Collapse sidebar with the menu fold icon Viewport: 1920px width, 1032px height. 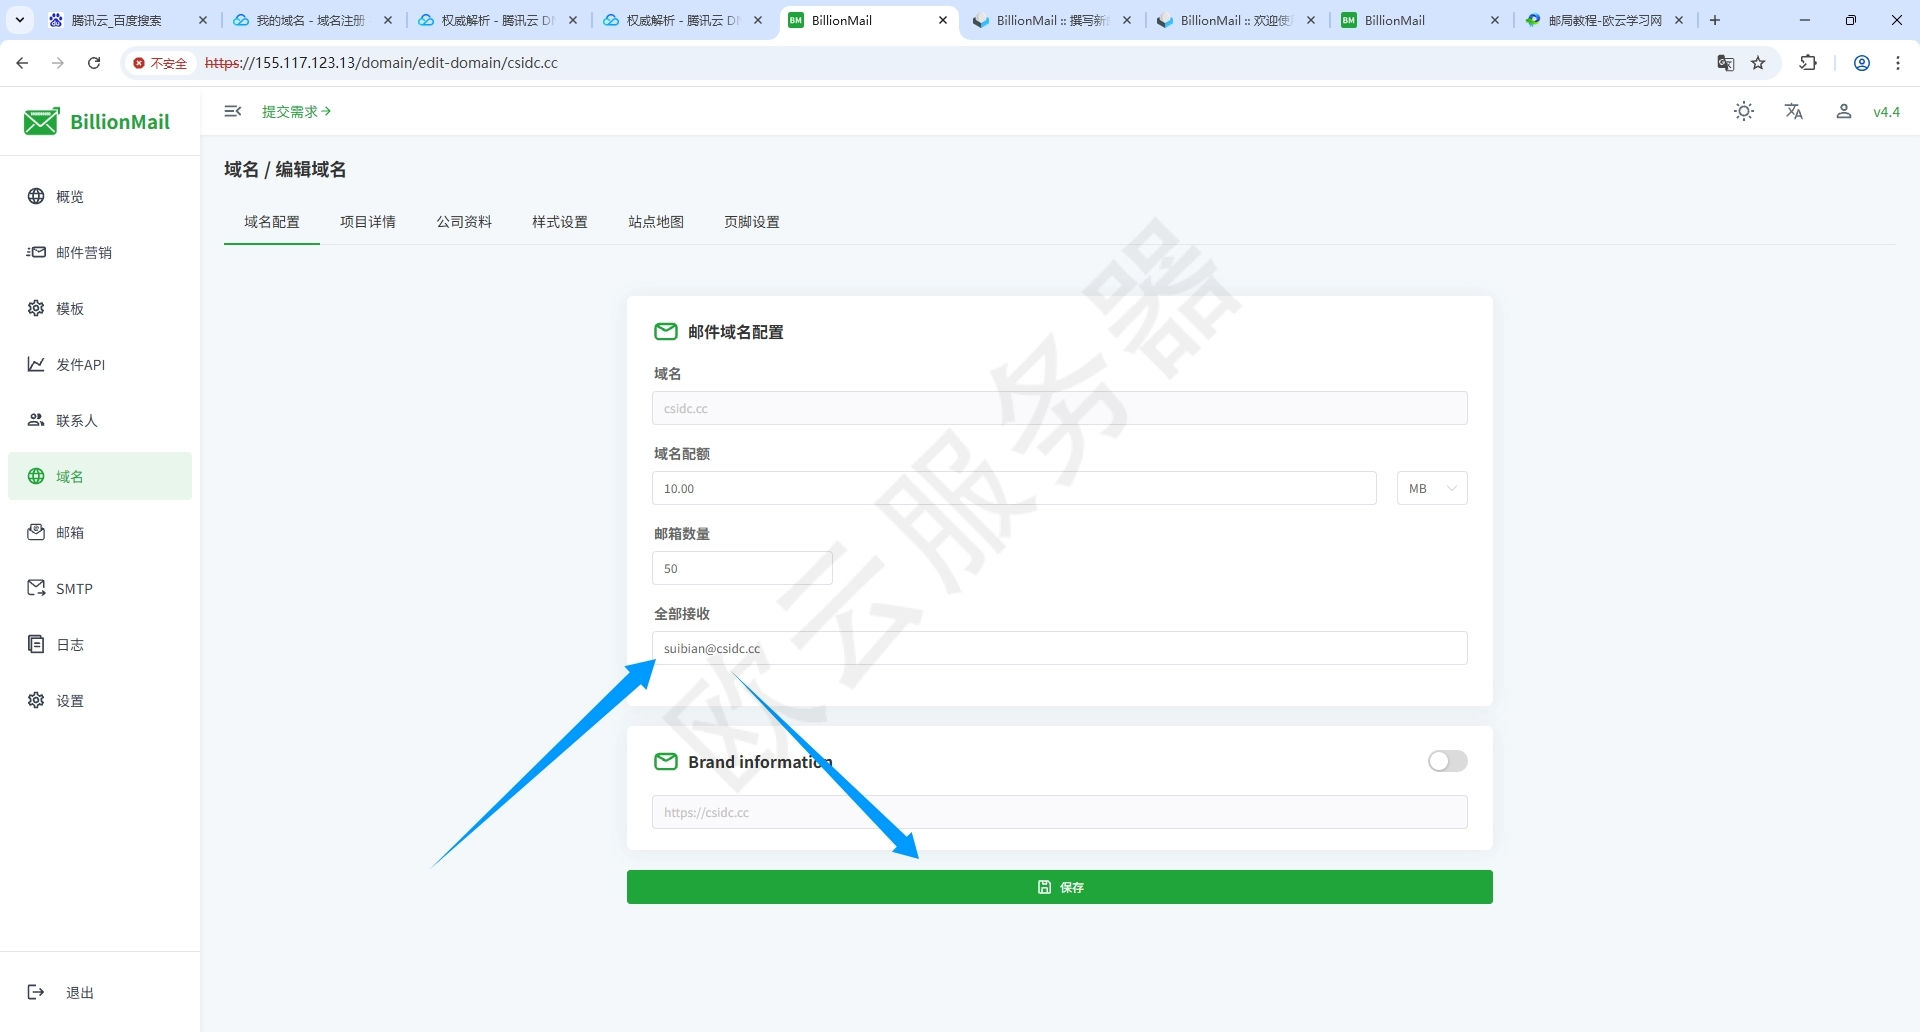233,111
